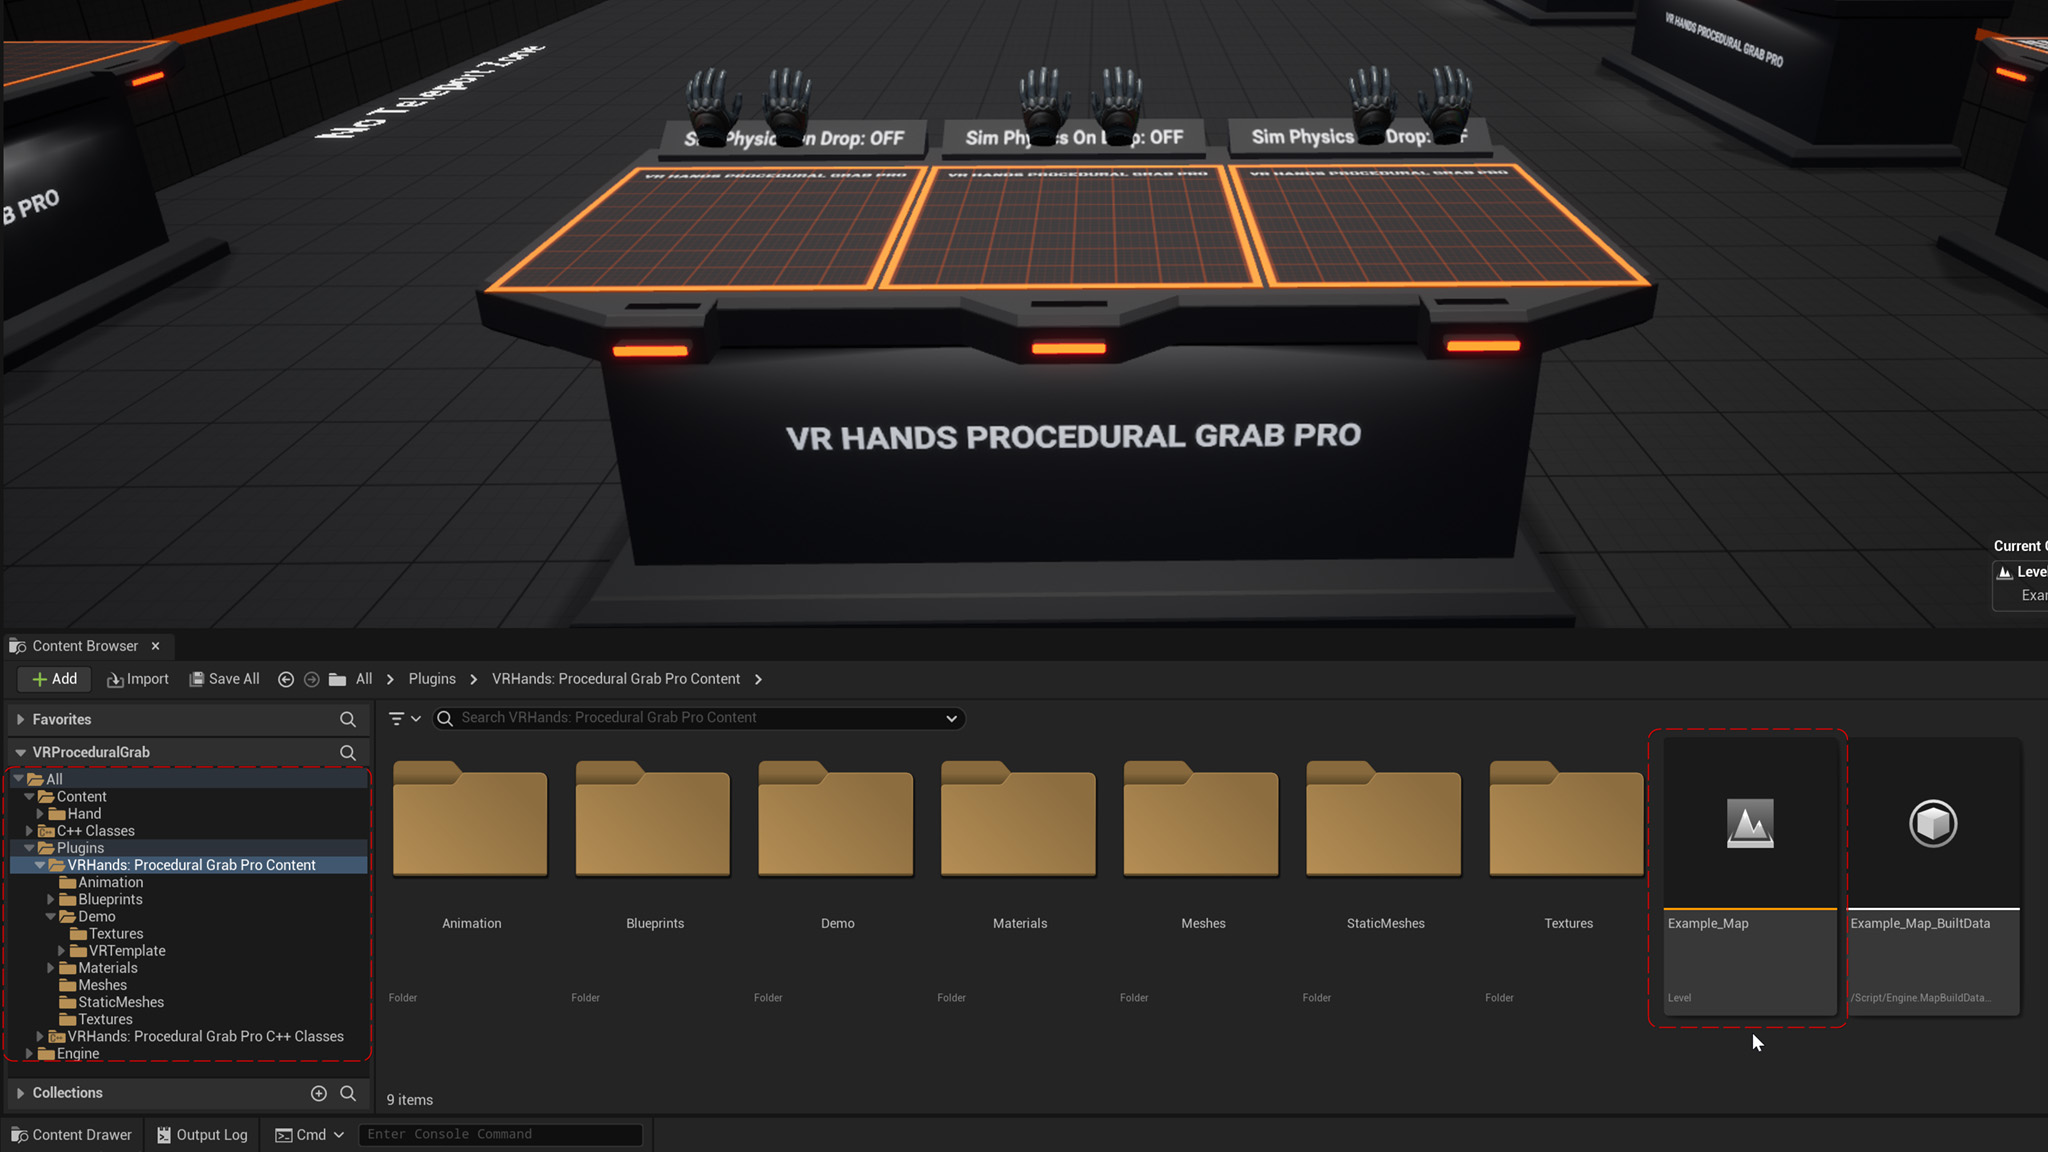
Task: Click the Add button
Action: (54, 679)
